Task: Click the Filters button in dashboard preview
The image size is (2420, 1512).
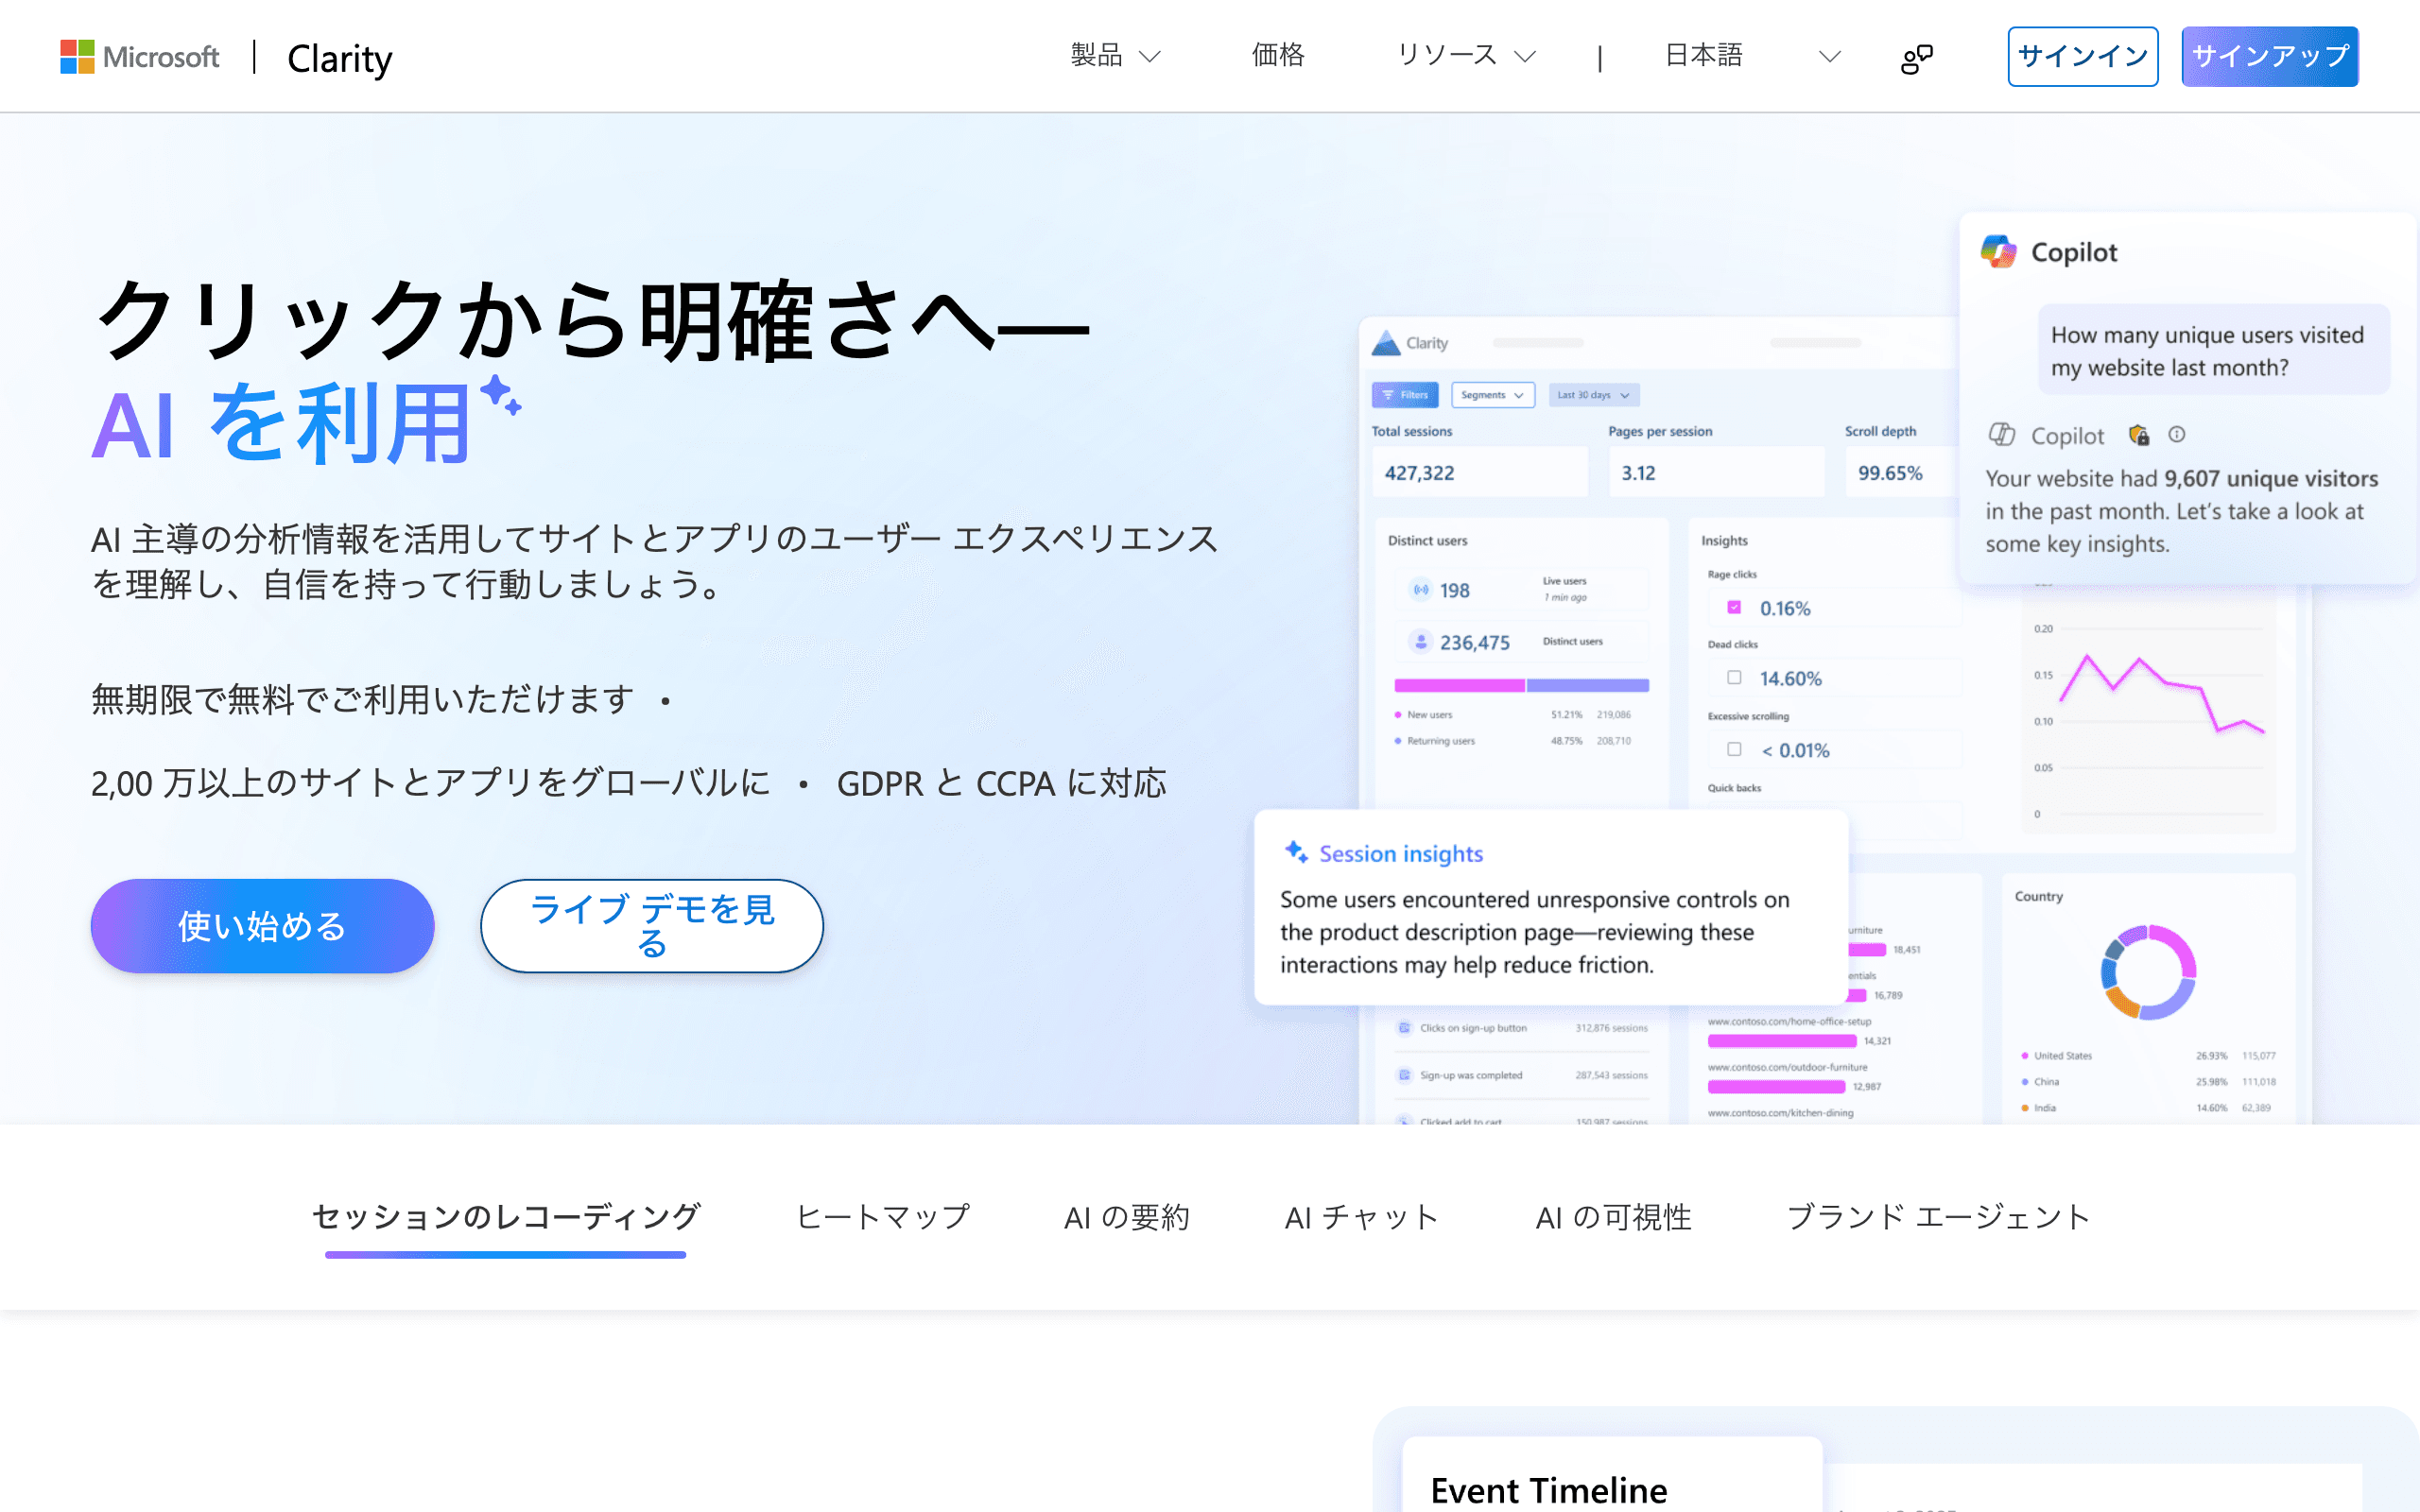Action: point(1405,395)
